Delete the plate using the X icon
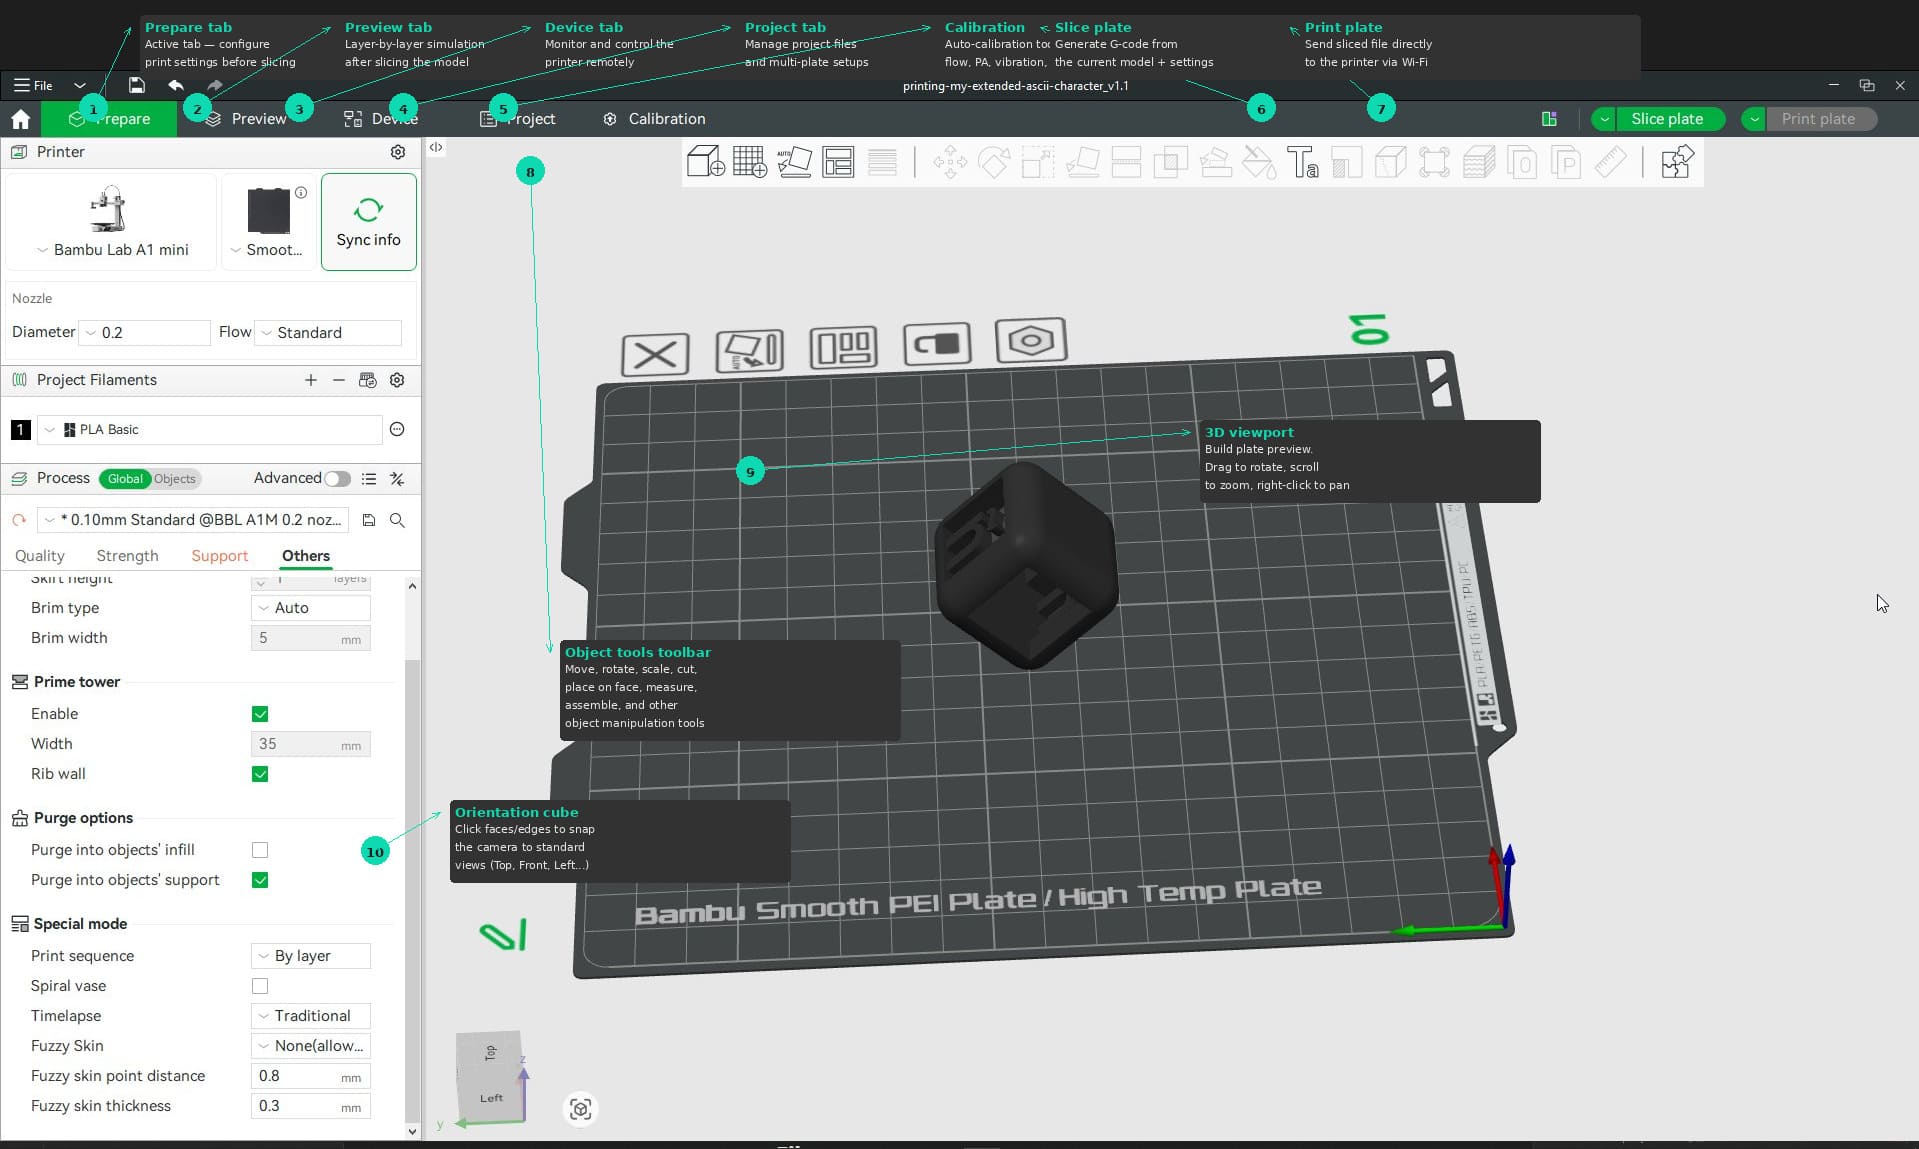Image resolution: width=1919 pixels, height=1149 pixels. (x=655, y=352)
